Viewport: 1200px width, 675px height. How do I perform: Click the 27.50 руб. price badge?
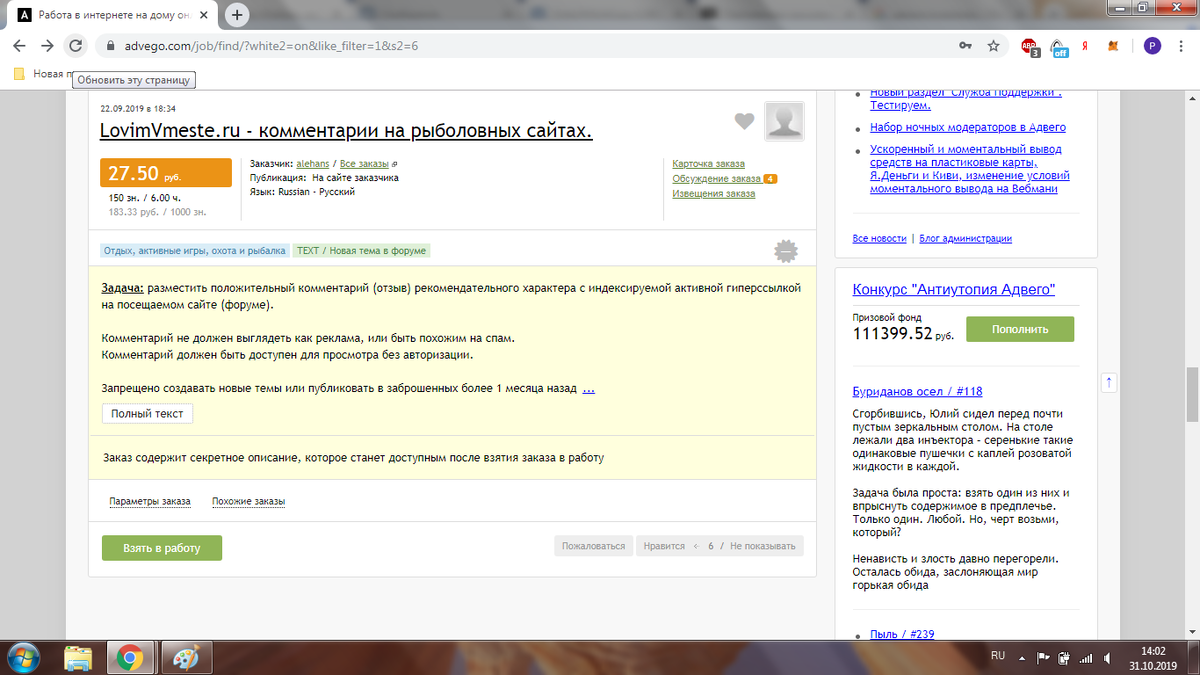pos(166,173)
